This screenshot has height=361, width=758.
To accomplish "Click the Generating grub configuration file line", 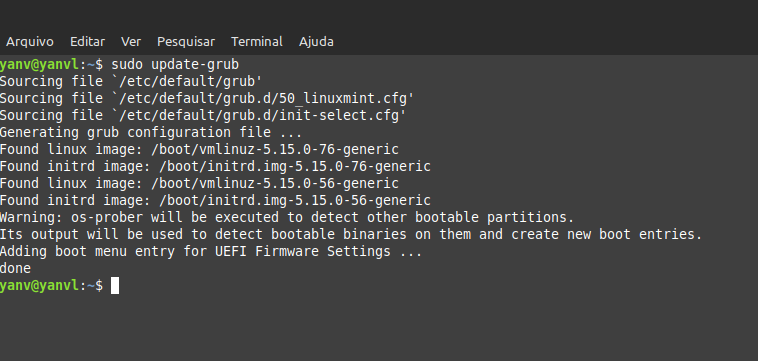I will 151,132.
